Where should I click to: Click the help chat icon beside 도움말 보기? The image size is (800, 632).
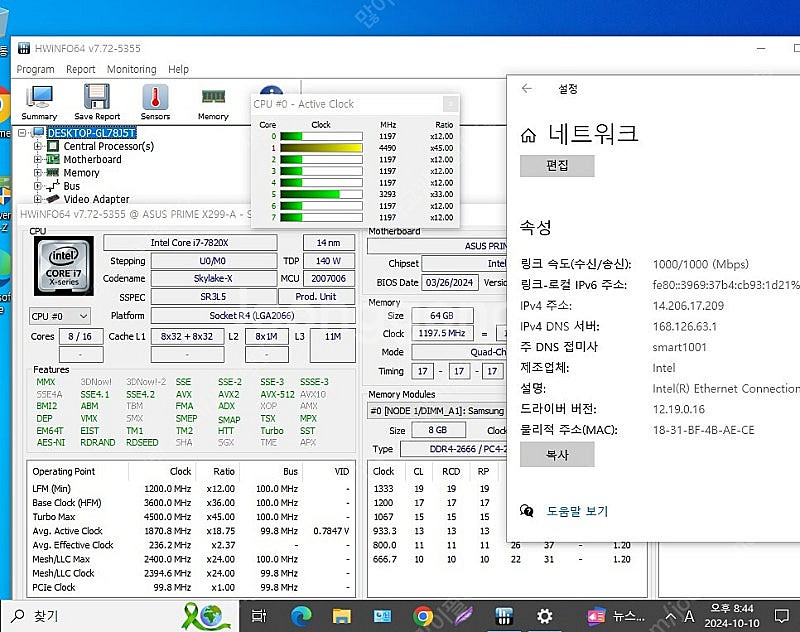[x=527, y=511]
